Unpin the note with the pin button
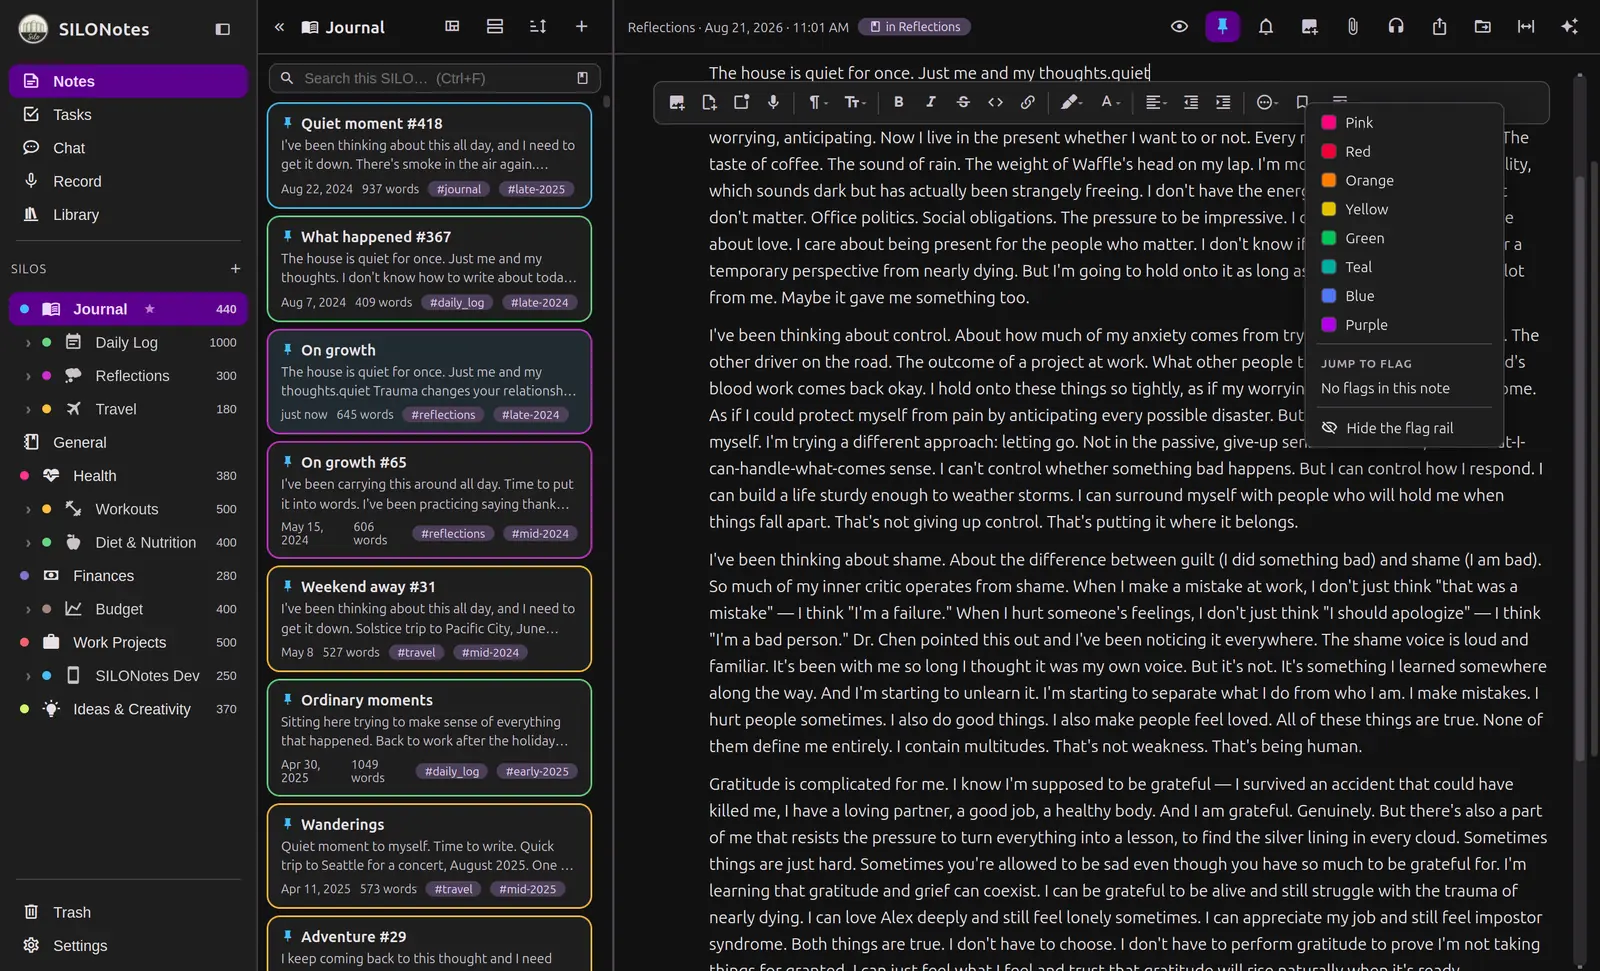 [1222, 27]
